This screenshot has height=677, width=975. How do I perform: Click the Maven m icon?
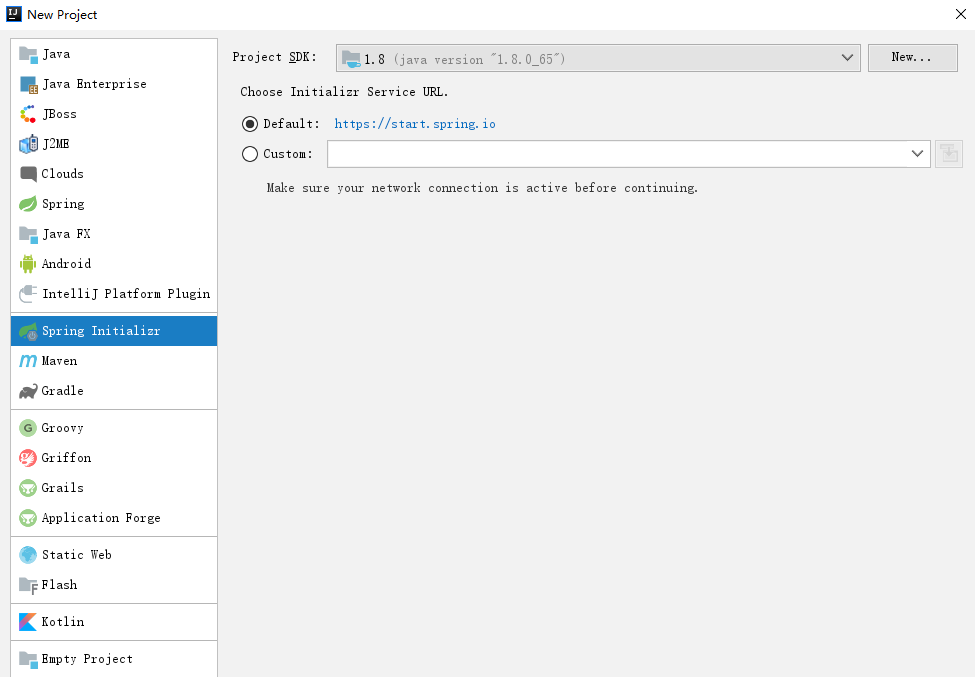point(28,361)
